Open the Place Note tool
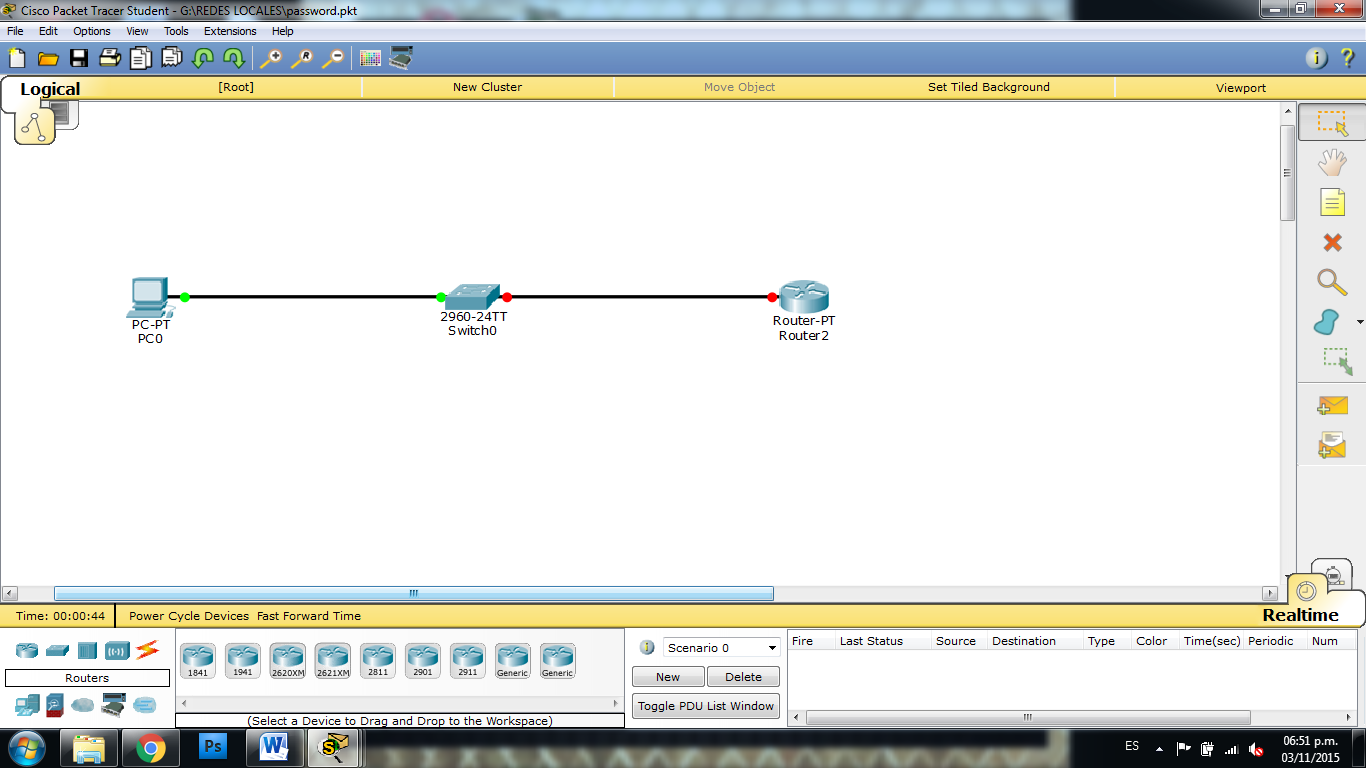The width and height of the screenshot is (1366, 768). 1332,202
